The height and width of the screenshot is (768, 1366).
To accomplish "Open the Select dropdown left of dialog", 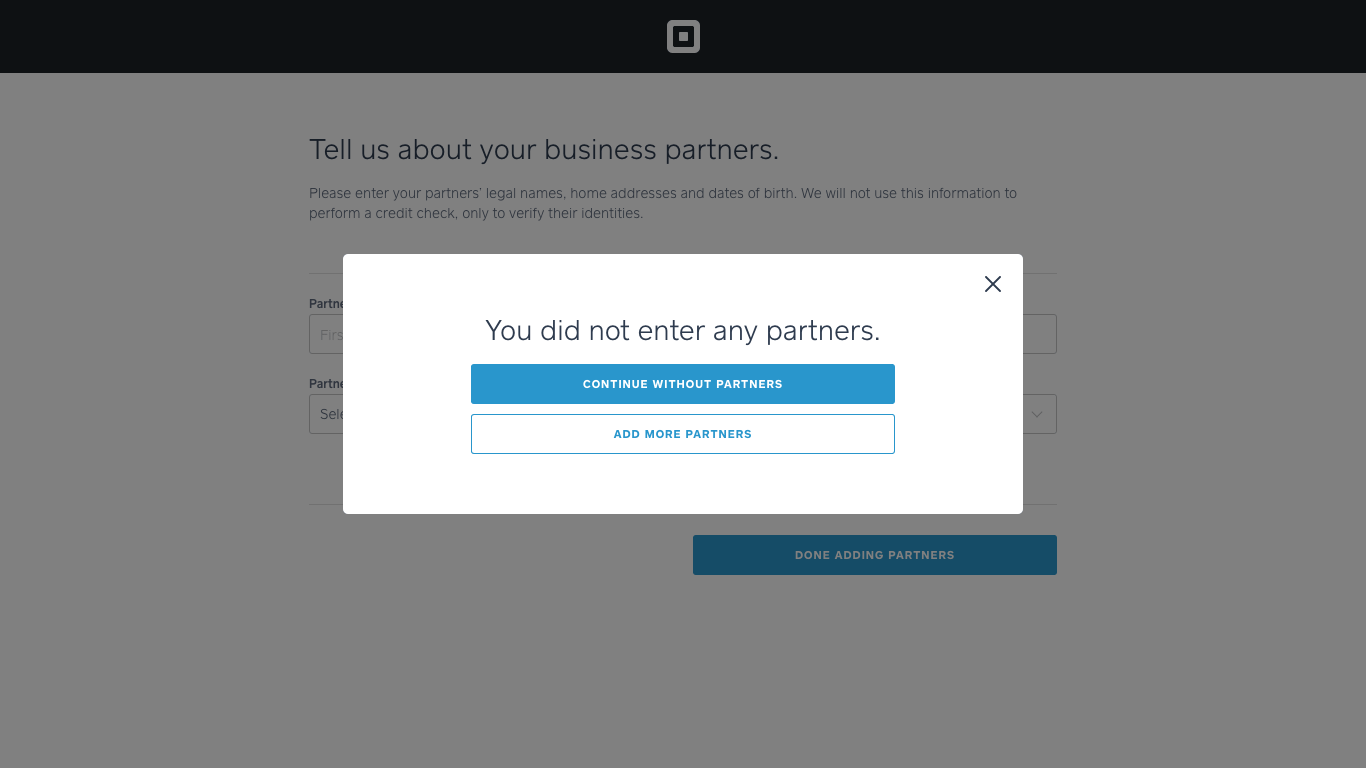I will (x=326, y=414).
